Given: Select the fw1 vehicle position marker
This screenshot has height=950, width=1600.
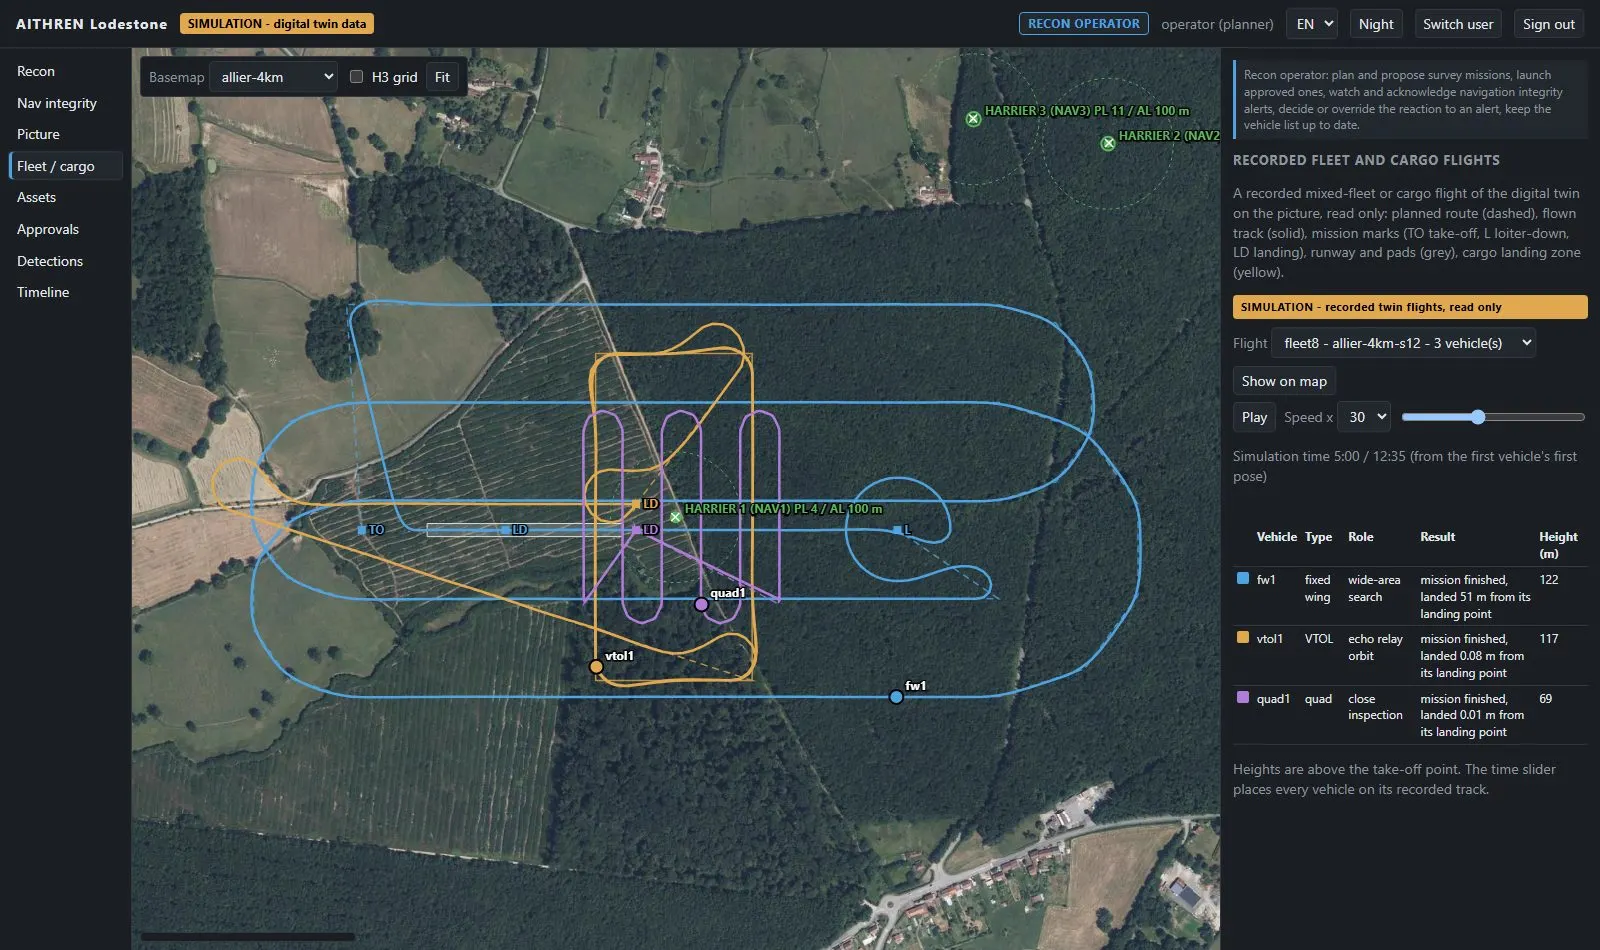Looking at the screenshot, I should point(896,697).
